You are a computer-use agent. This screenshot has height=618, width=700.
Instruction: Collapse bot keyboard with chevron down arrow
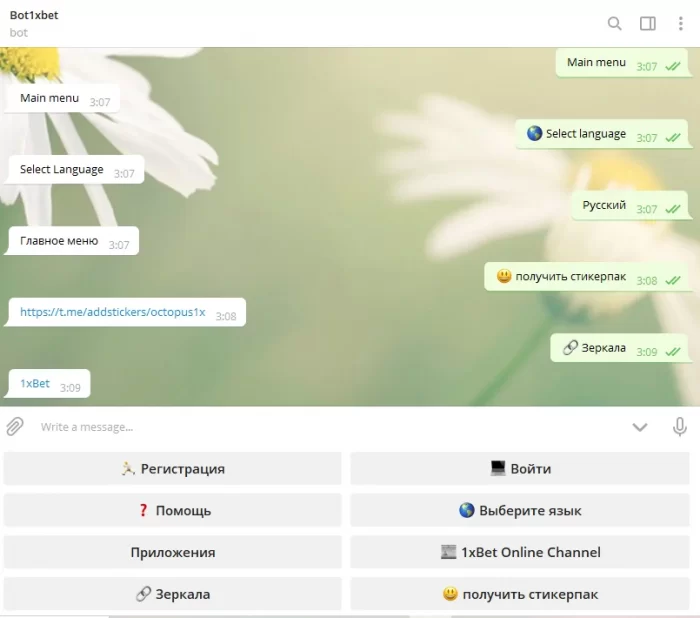click(x=640, y=427)
